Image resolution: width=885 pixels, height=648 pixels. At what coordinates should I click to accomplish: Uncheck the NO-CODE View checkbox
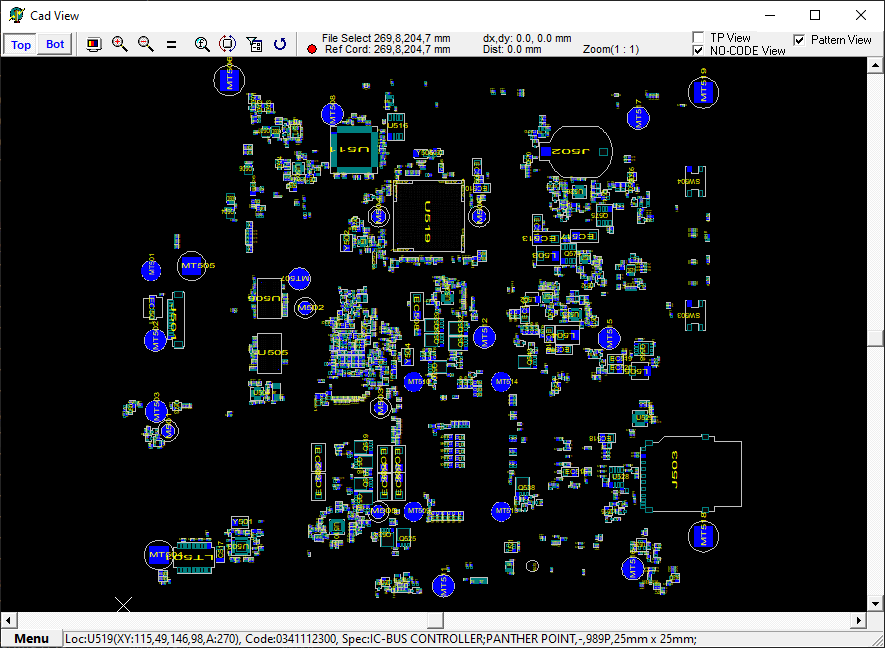click(699, 50)
